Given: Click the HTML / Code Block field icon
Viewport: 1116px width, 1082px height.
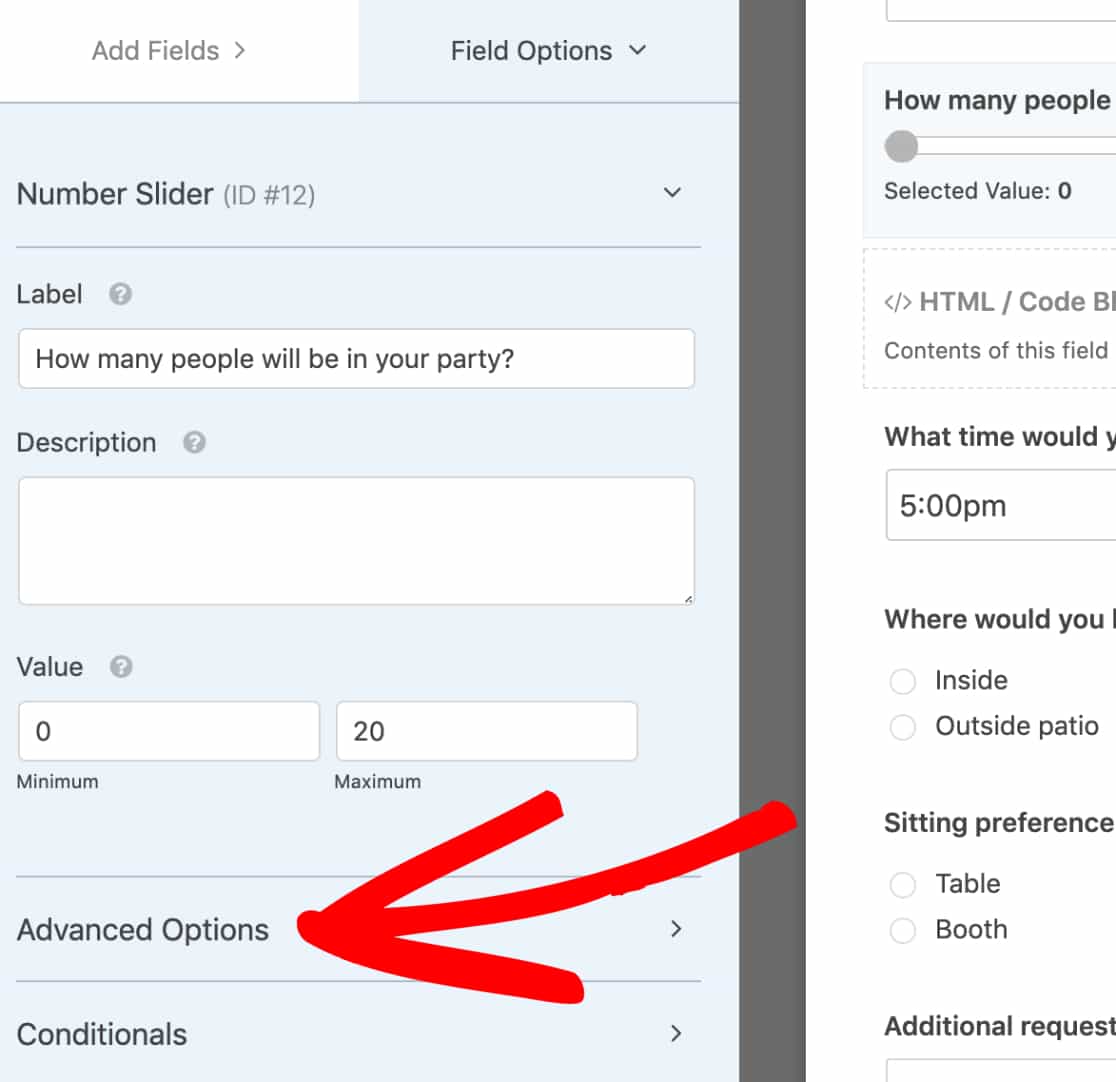Looking at the screenshot, I should [x=897, y=301].
